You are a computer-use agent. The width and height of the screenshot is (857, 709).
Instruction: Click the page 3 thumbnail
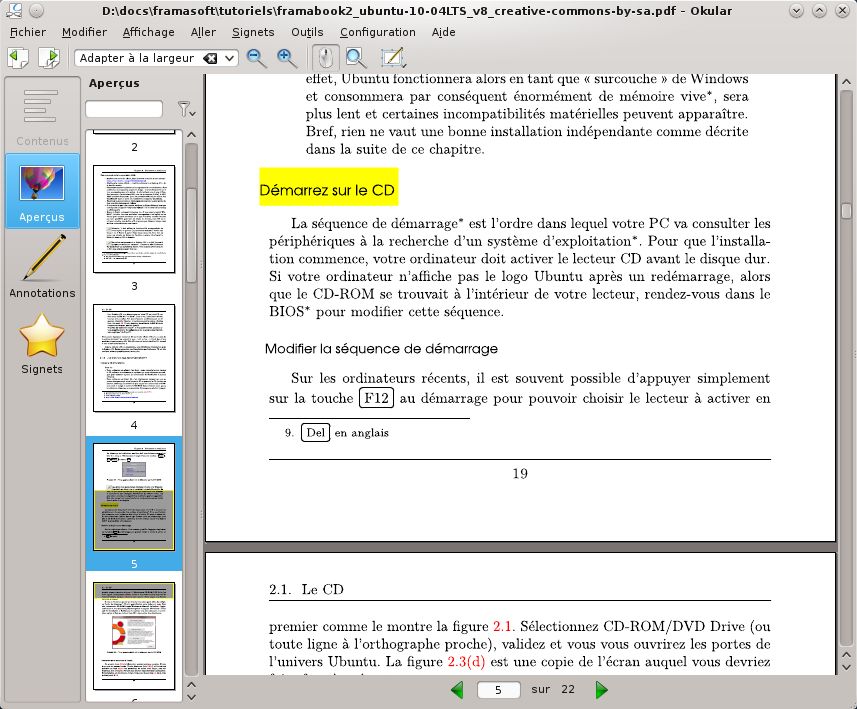point(134,219)
